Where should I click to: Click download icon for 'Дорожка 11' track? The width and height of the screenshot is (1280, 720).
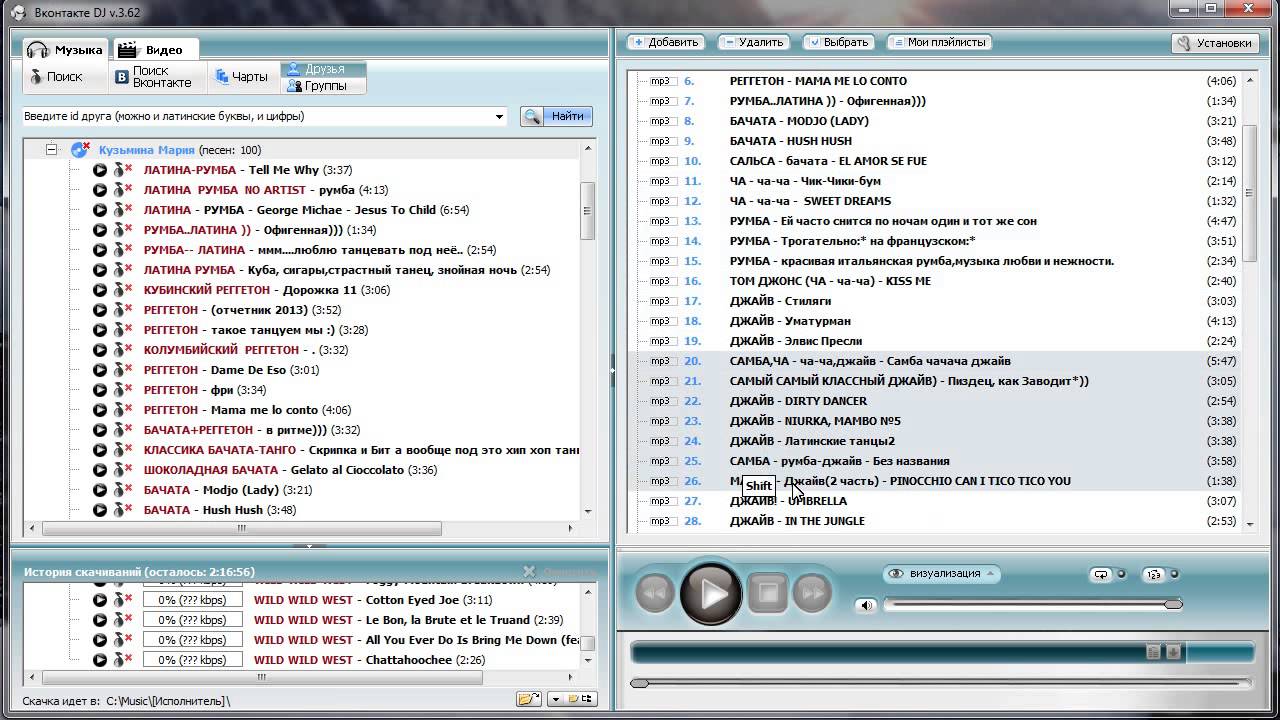pyautogui.click(x=122, y=290)
